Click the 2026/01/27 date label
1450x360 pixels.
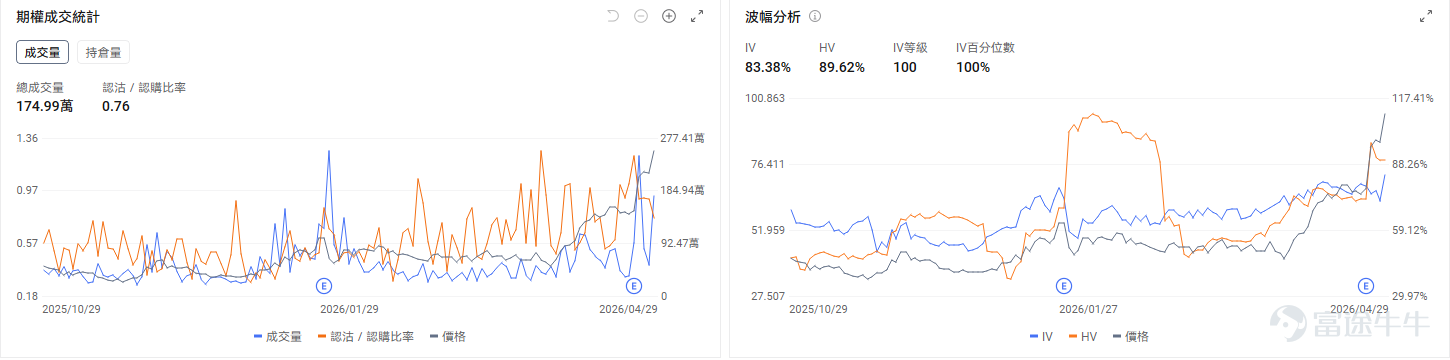pos(1088,310)
